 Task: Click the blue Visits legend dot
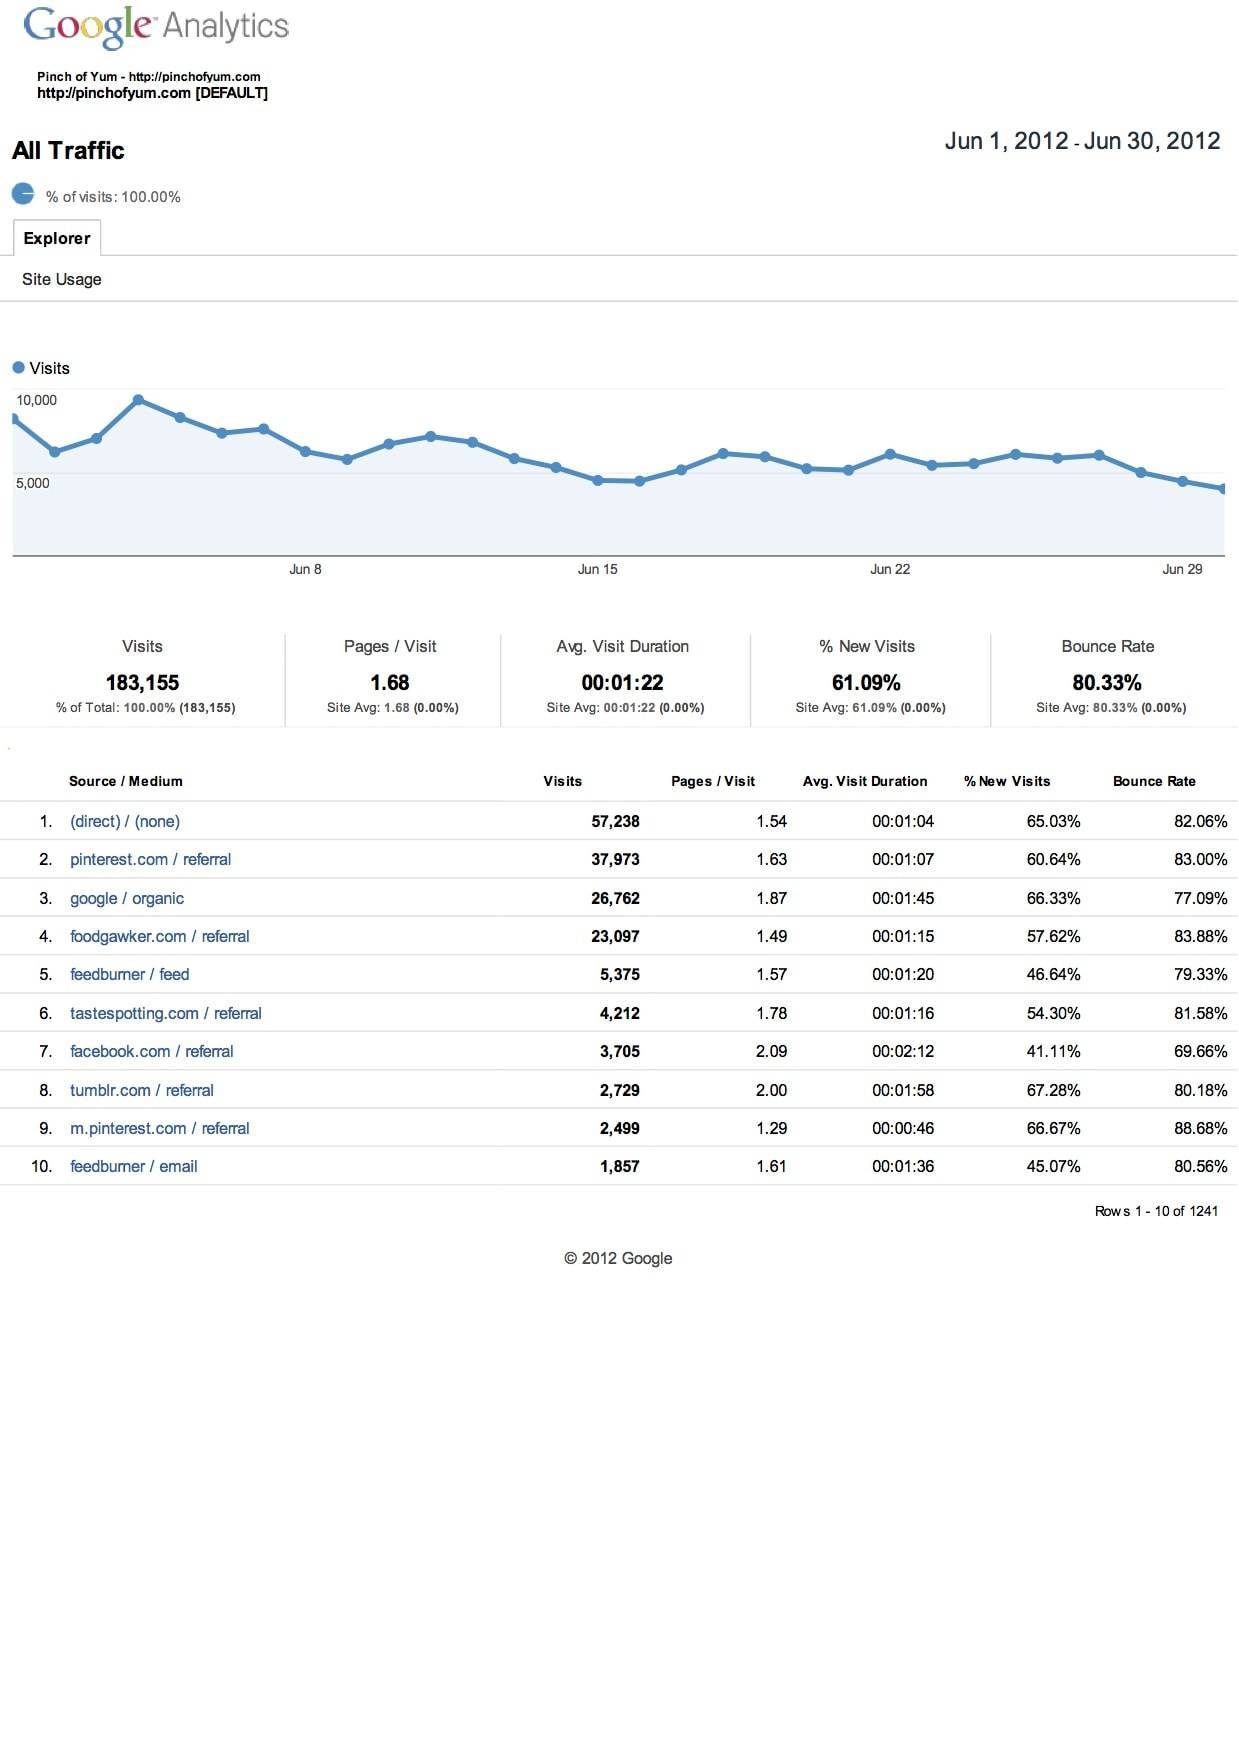point(18,368)
